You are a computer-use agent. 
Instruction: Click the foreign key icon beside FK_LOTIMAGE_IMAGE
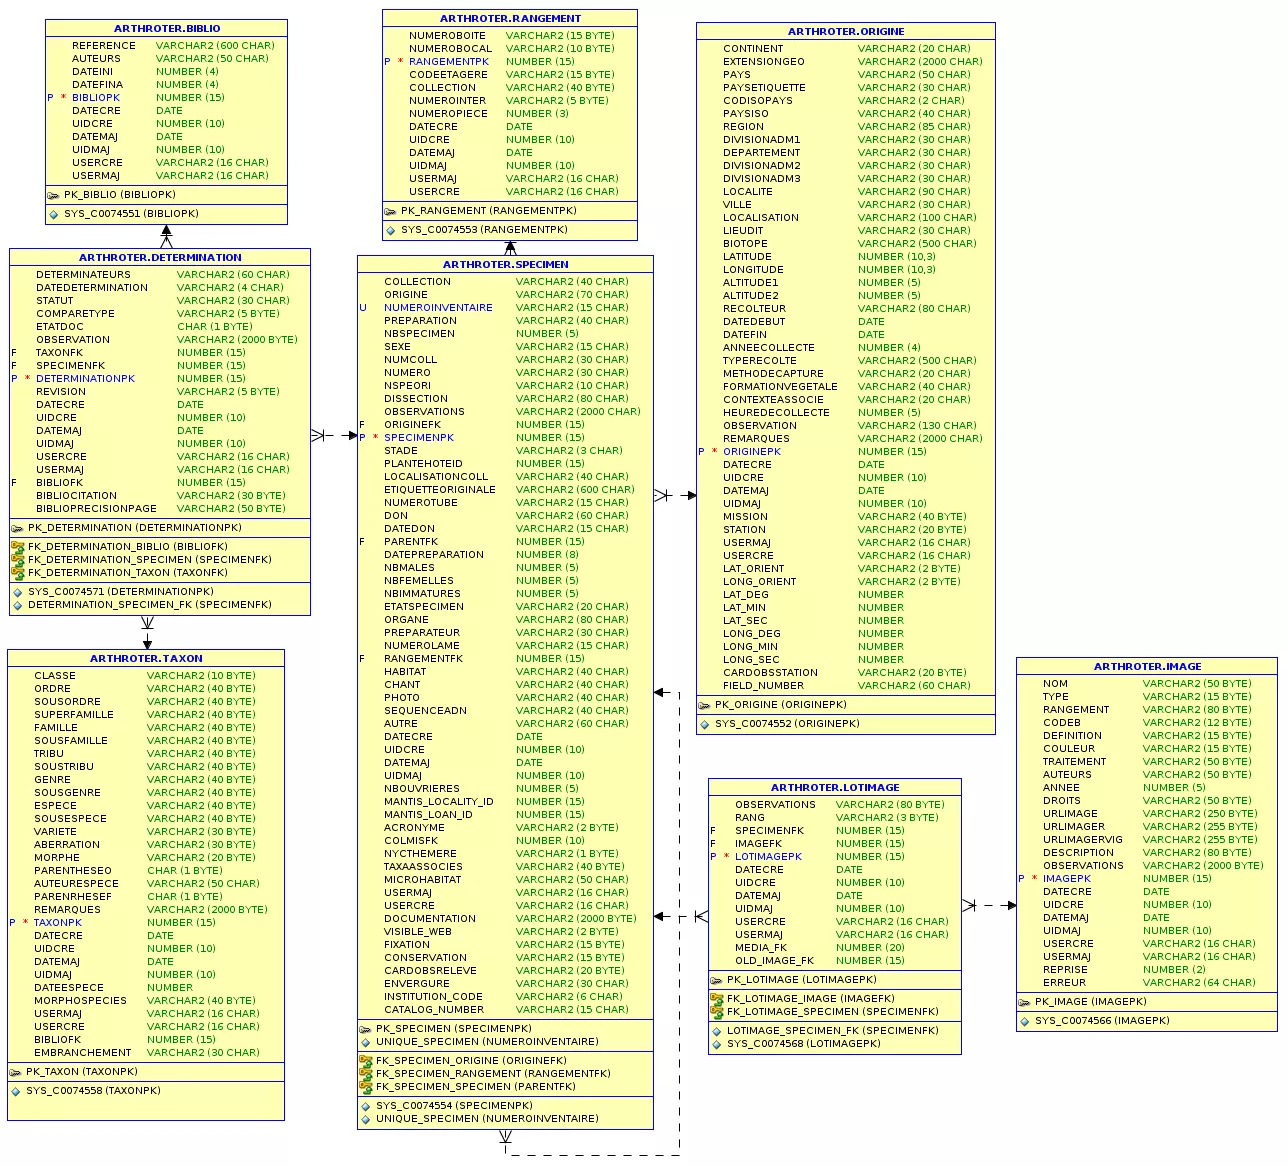click(x=717, y=999)
